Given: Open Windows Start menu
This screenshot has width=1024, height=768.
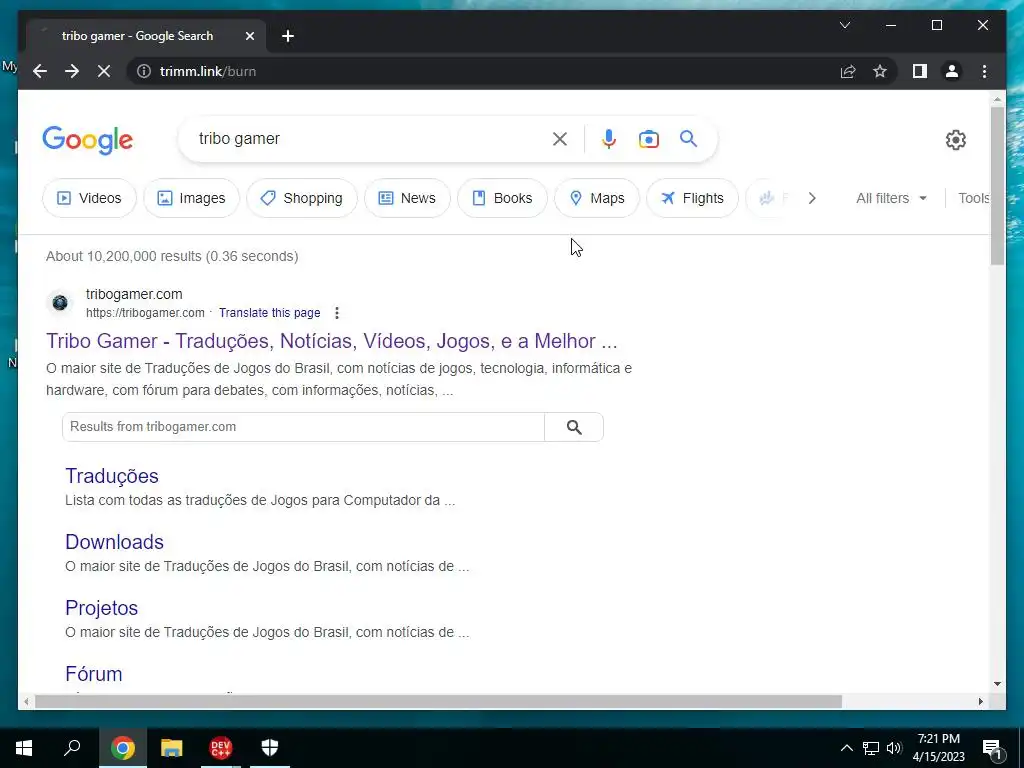Looking at the screenshot, I should coord(24,748).
